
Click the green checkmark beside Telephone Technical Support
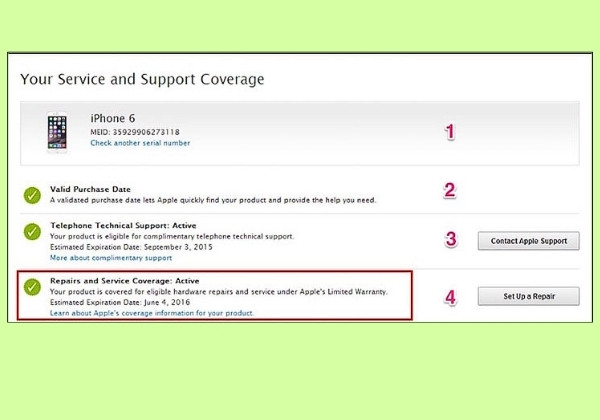click(x=32, y=232)
